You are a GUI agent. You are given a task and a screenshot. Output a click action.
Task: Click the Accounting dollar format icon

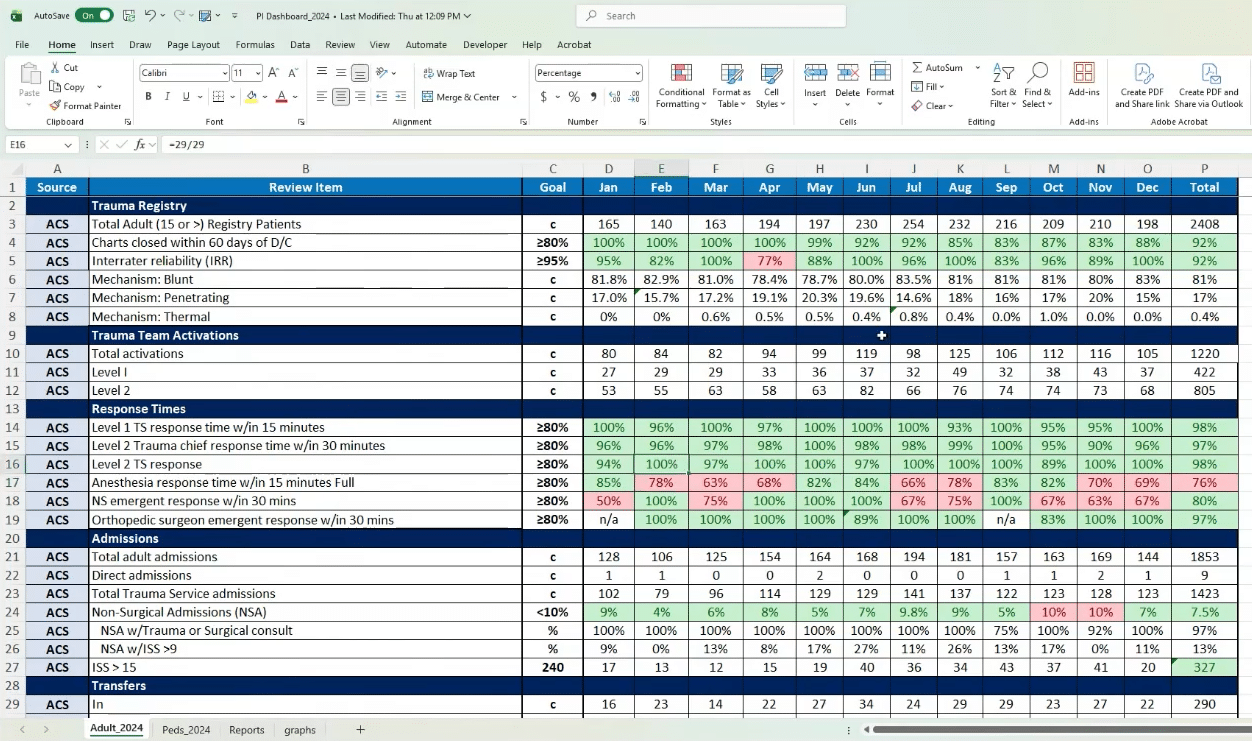tap(543, 97)
